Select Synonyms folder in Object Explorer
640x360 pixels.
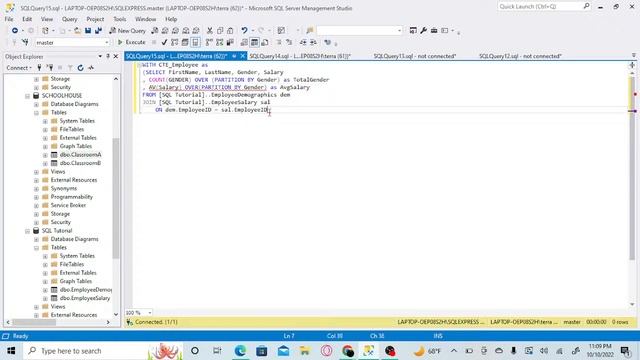pyautogui.click(x=64, y=189)
